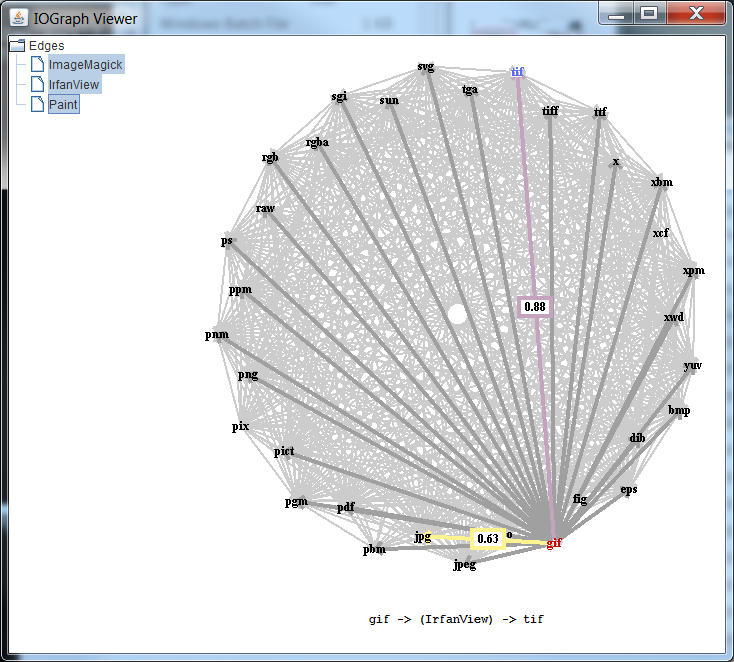Screen dimensions: 734x662
Task: Click the document icon beside Paint
Action: point(37,104)
